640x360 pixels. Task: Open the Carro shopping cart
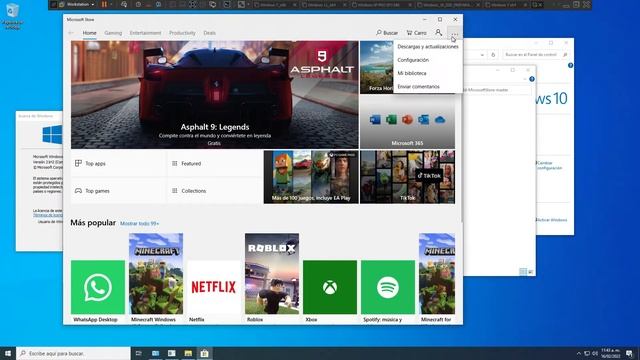click(416, 33)
